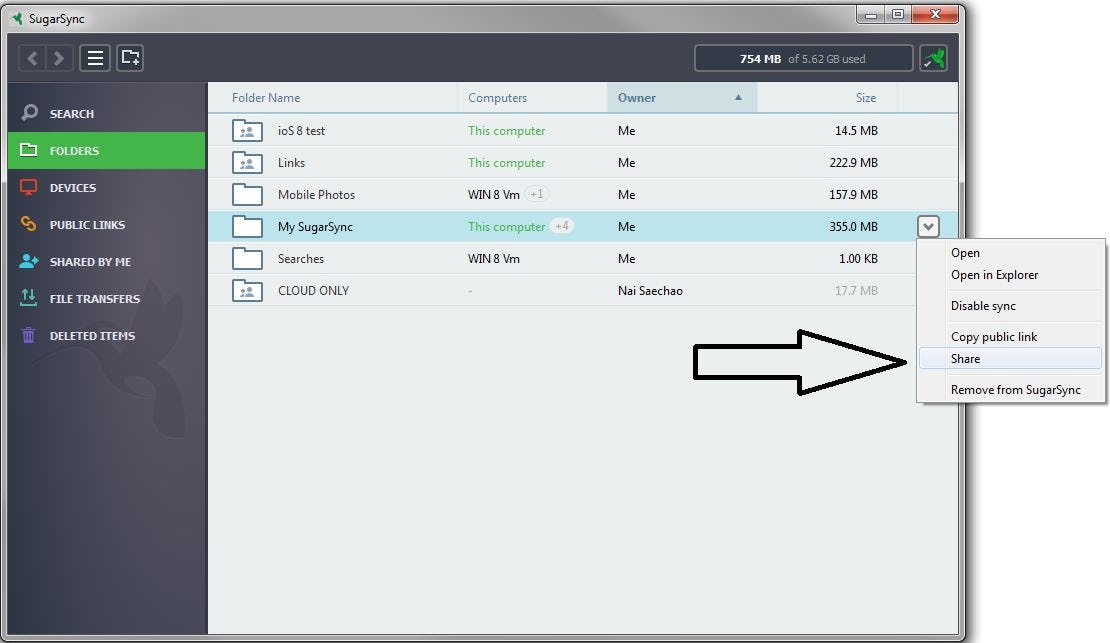Click the hummingbird sync status icon
Image resolution: width=1110 pixels, height=643 pixels.
point(934,58)
